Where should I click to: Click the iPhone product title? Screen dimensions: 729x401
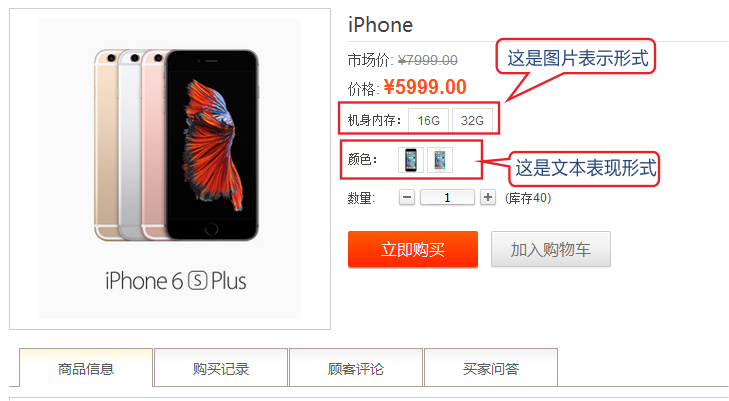click(380, 25)
